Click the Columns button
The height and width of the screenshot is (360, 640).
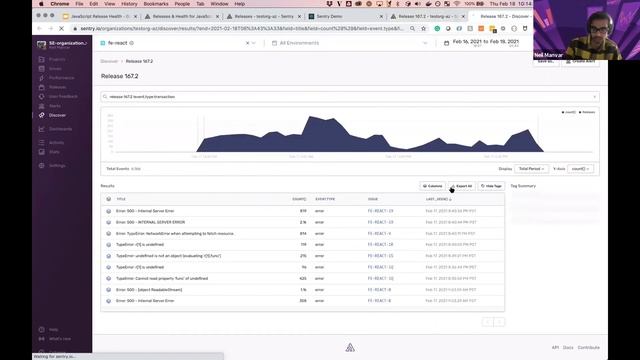pos(432,186)
